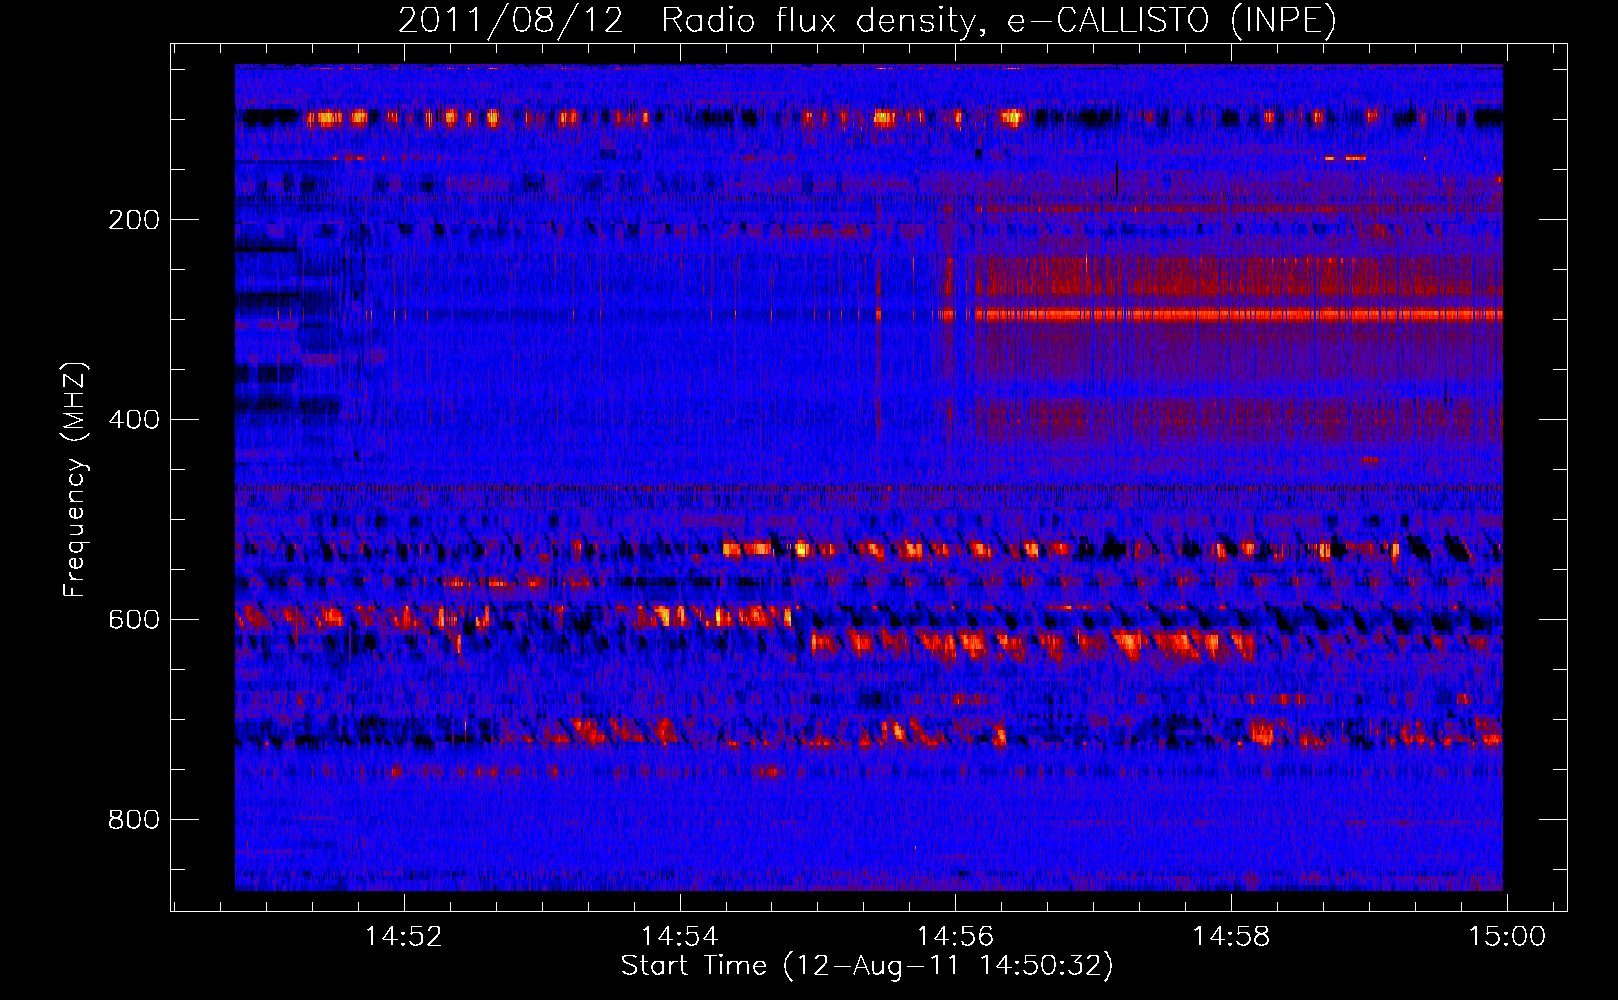Screen dimensions: 1618x1000
Task: Click the plot title "2011/08/12 Radio flux density, e-CALLISTO (INPE)"
Action: (867, 20)
